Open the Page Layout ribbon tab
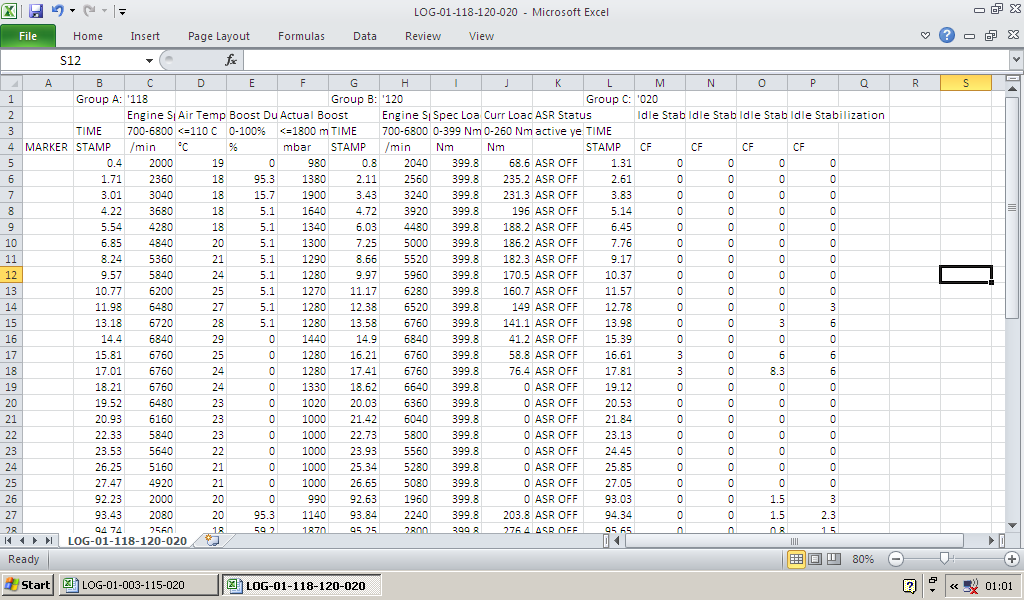Screen dimensions: 1024x600 pos(219,36)
